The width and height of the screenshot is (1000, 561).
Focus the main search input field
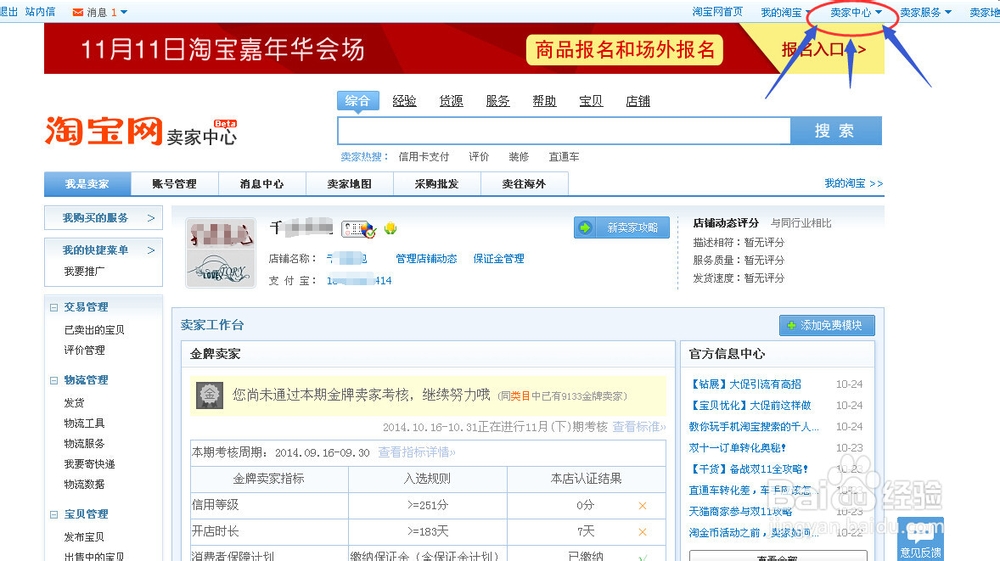tap(564, 131)
